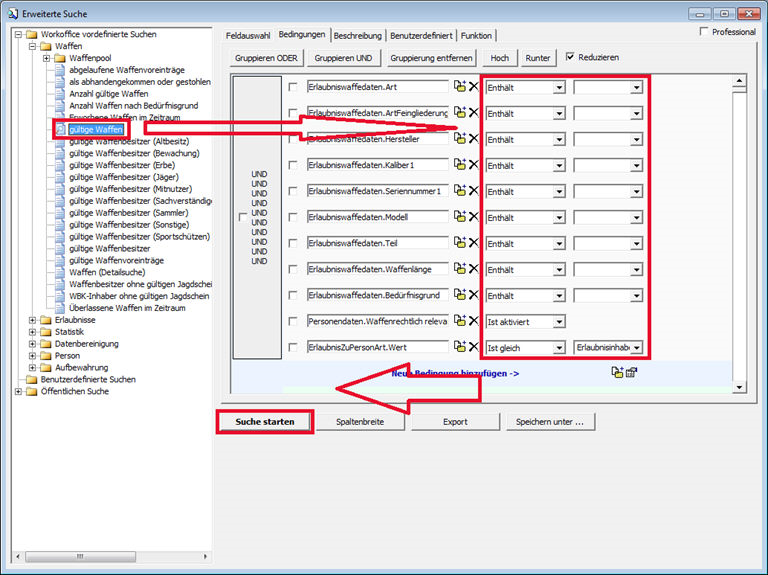Toggle the Reduzieren checkbox
This screenshot has width=768, height=575.
tap(571, 57)
